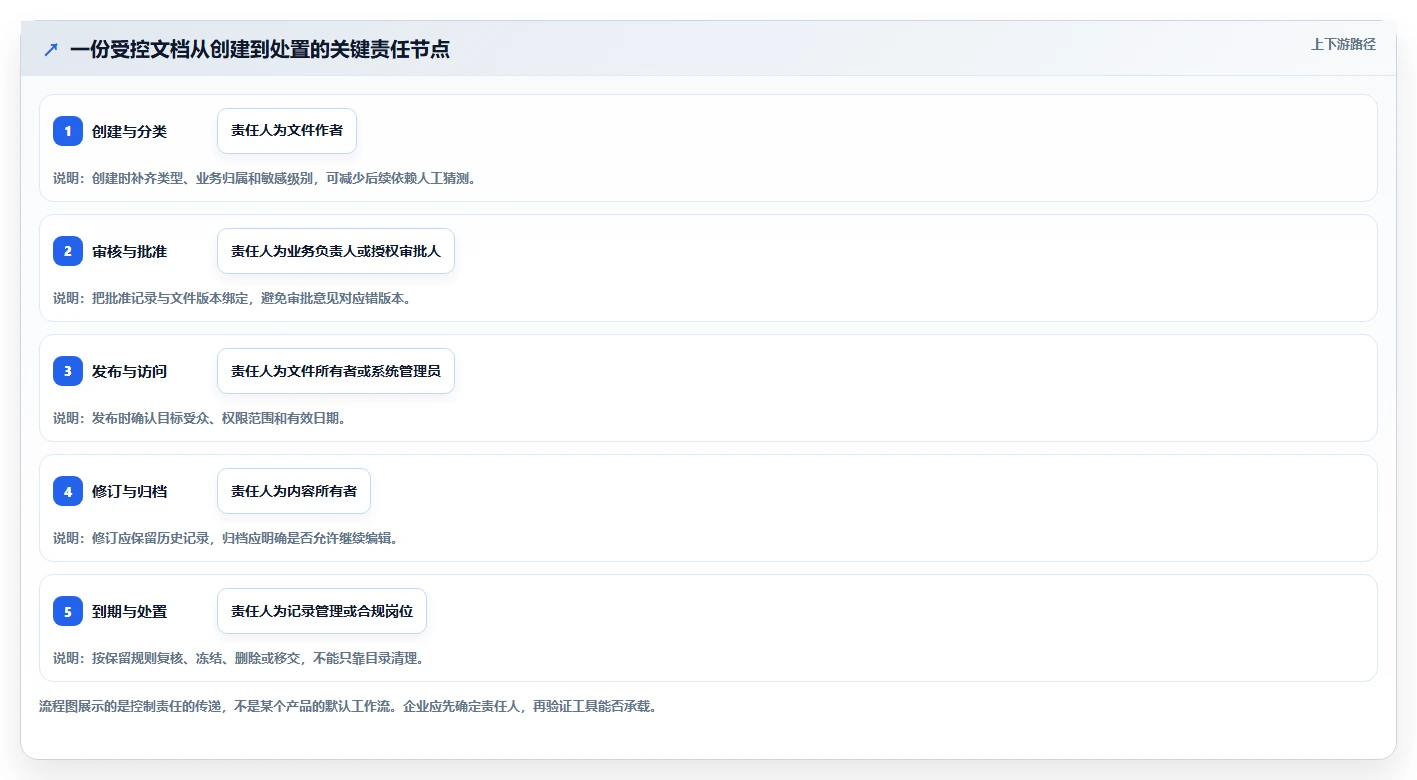
Task: Click the description starting 说明：创建时补齐类型
Action: [x=266, y=178]
